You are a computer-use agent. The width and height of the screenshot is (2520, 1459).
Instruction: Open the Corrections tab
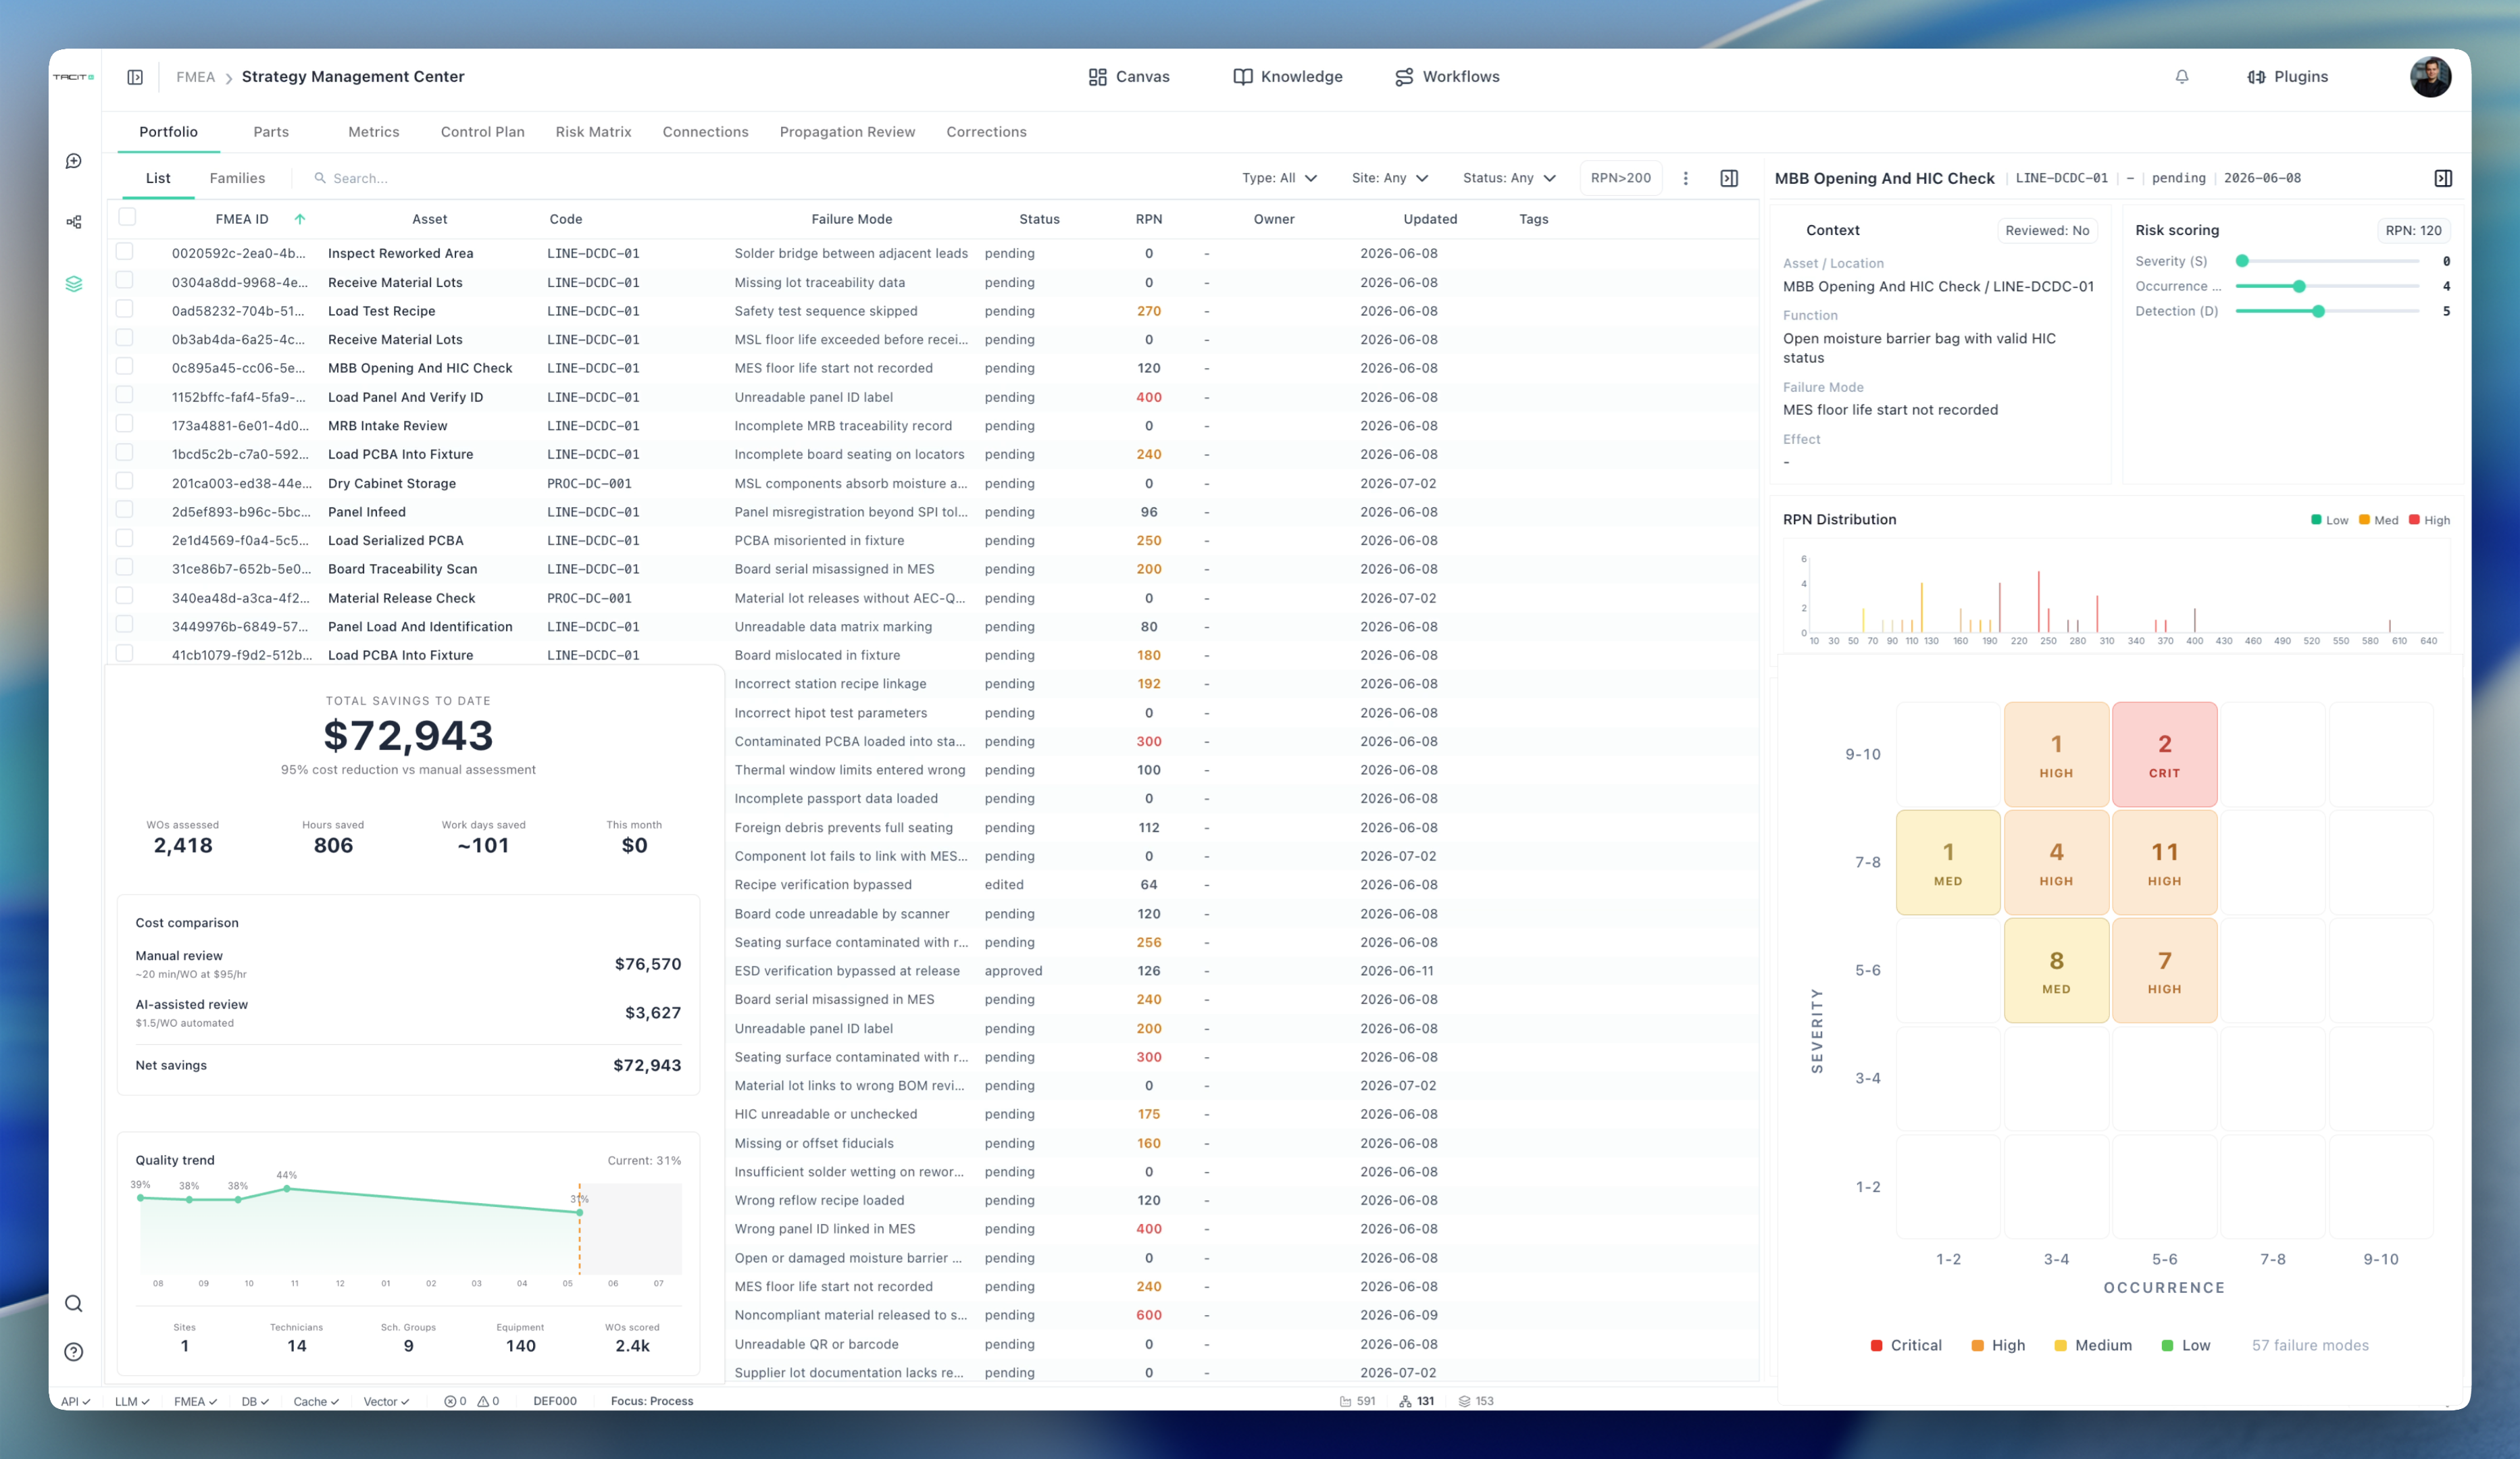pyautogui.click(x=987, y=132)
